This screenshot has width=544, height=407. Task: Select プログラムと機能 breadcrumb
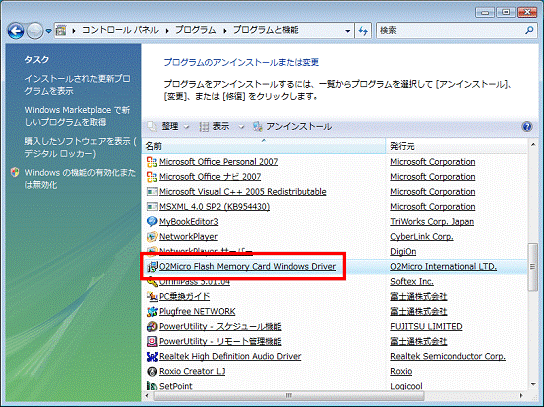tap(265, 30)
